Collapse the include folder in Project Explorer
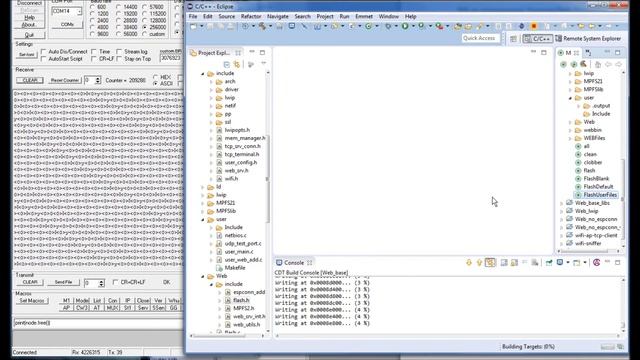This screenshot has width=640, height=360. tap(203, 73)
